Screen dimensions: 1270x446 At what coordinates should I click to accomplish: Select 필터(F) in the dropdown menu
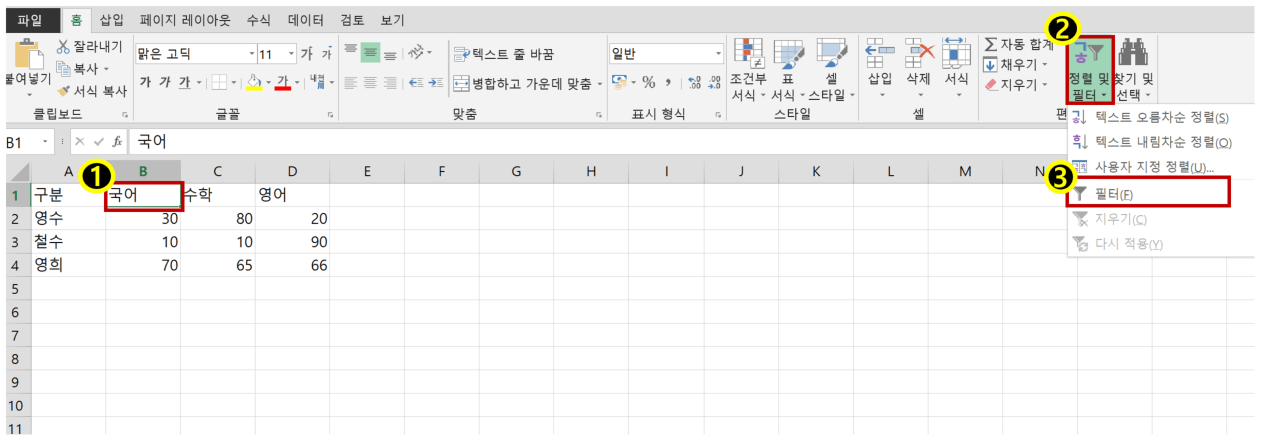1149,193
